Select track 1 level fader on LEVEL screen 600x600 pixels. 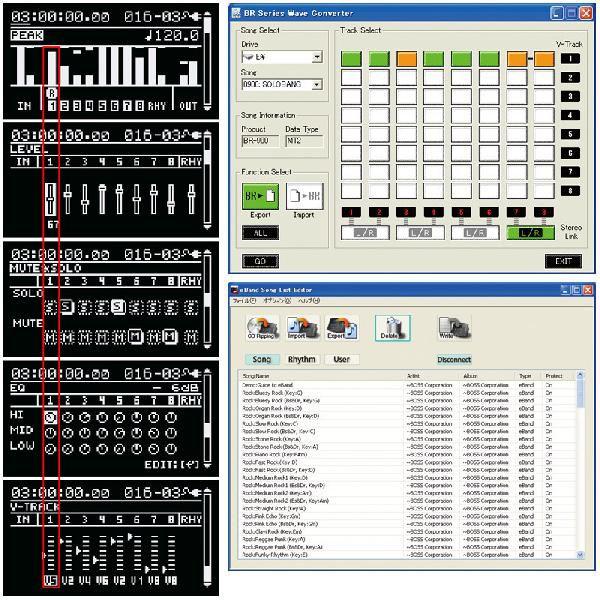51,199
